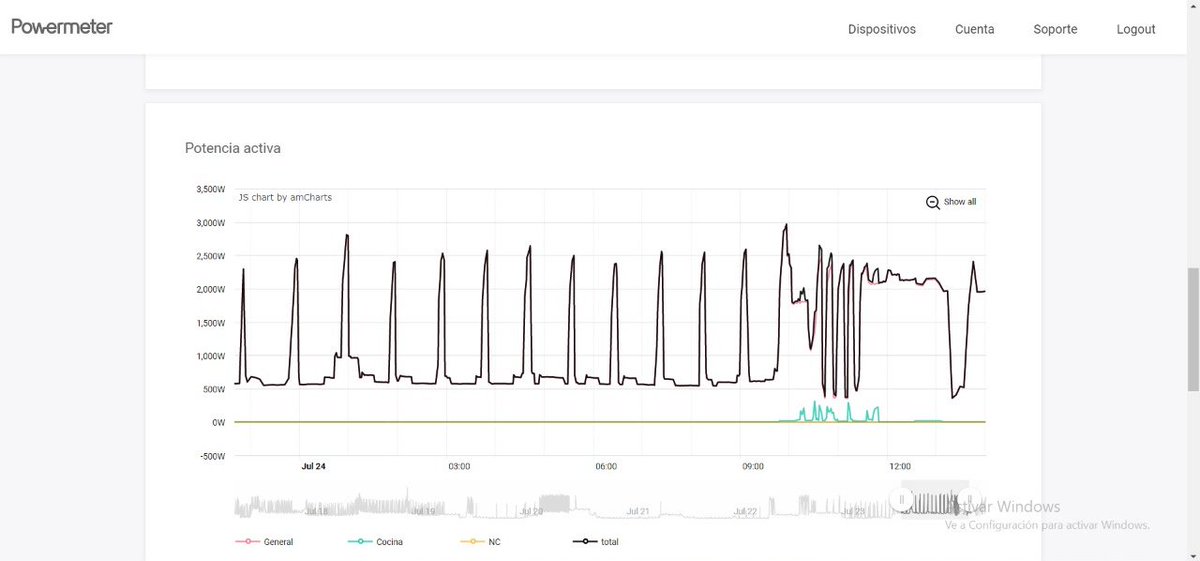This screenshot has width=1200, height=561.
Task: Toggle the Cocina series legend marker
Action: point(359,542)
